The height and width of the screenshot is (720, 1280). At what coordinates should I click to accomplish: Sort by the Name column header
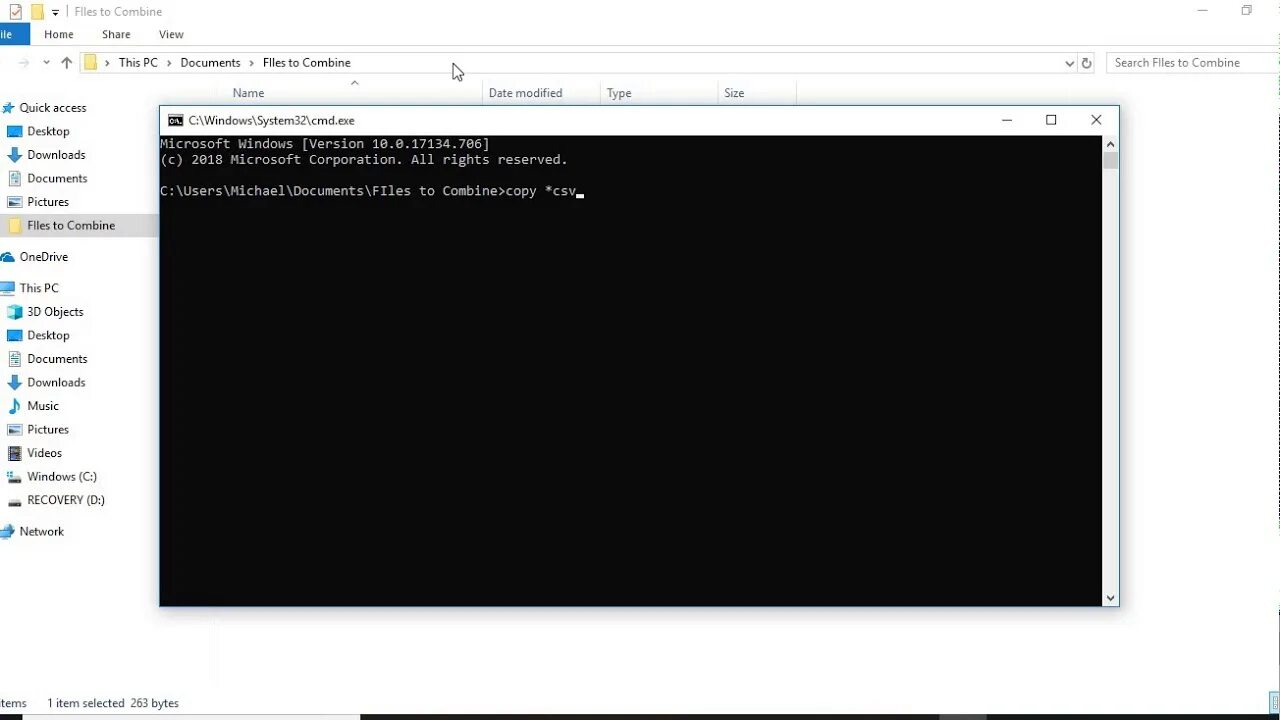[249, 93]
